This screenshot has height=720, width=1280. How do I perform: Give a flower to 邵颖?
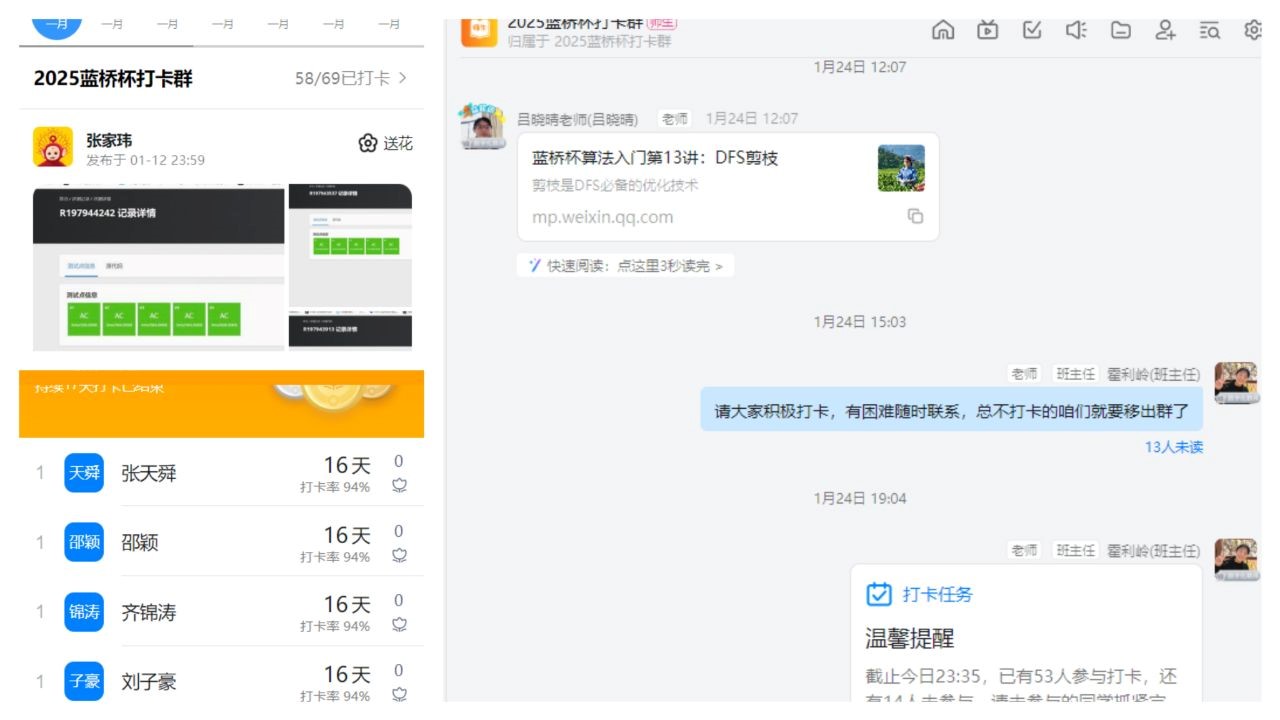click(399, 555)
